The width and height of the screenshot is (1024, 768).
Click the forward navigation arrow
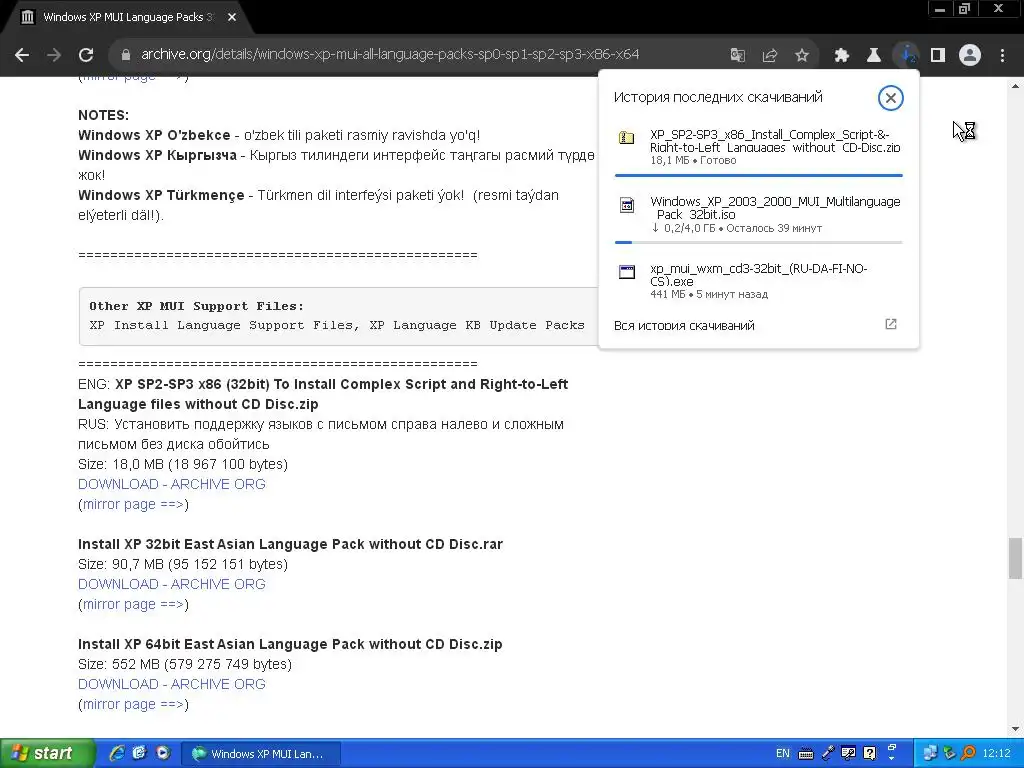click(54, 55)
